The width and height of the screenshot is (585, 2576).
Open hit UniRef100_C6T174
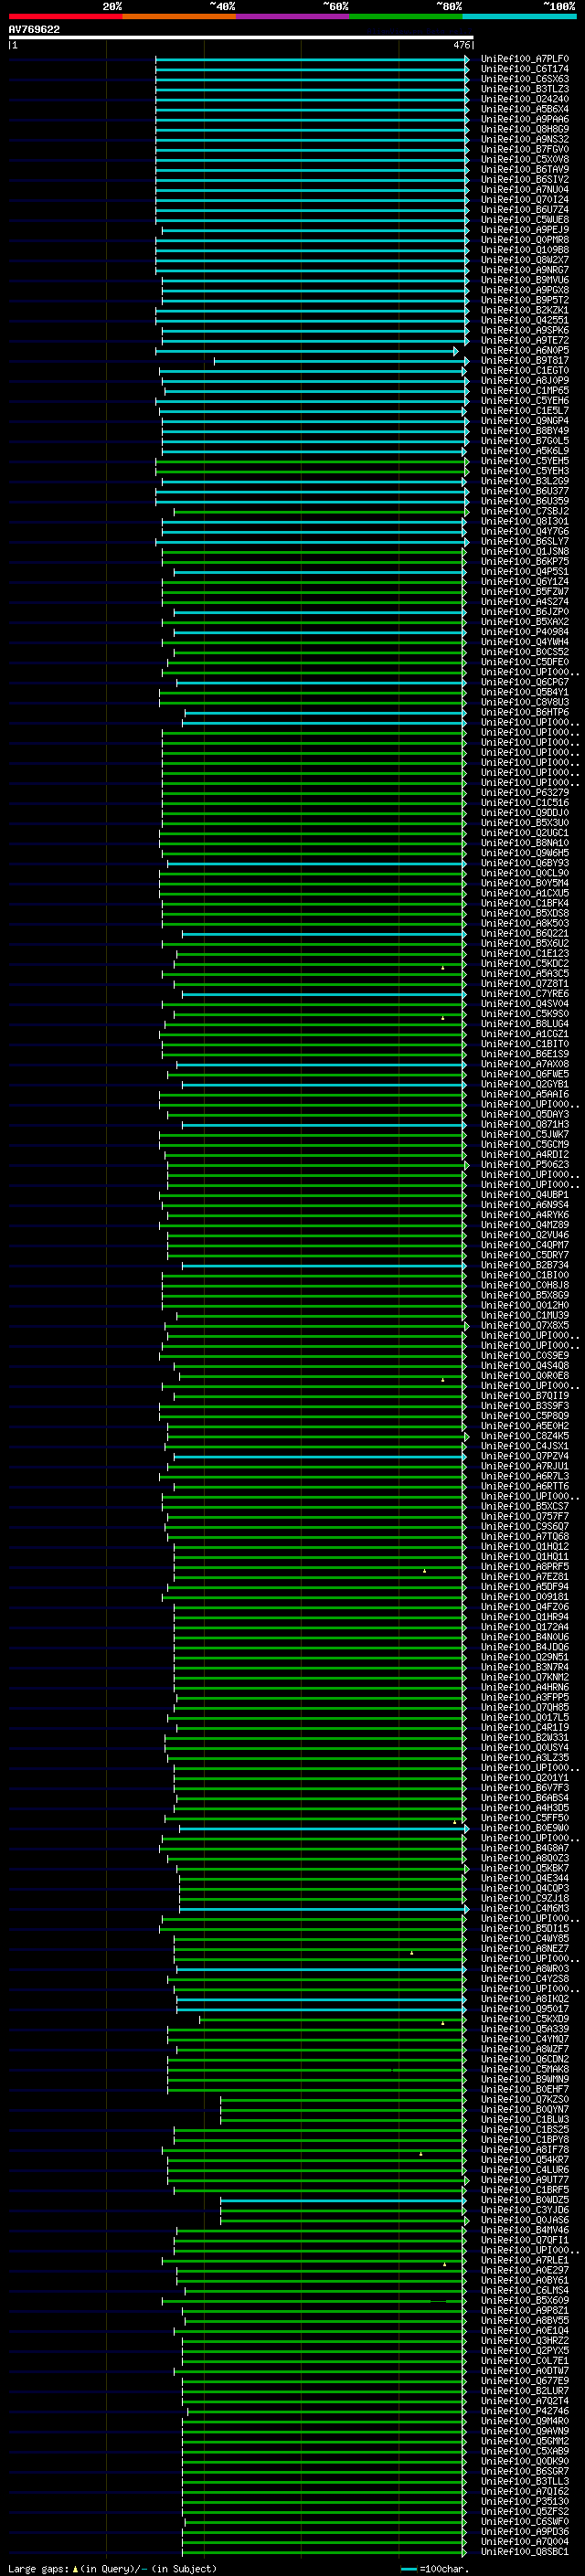(524, 69)
